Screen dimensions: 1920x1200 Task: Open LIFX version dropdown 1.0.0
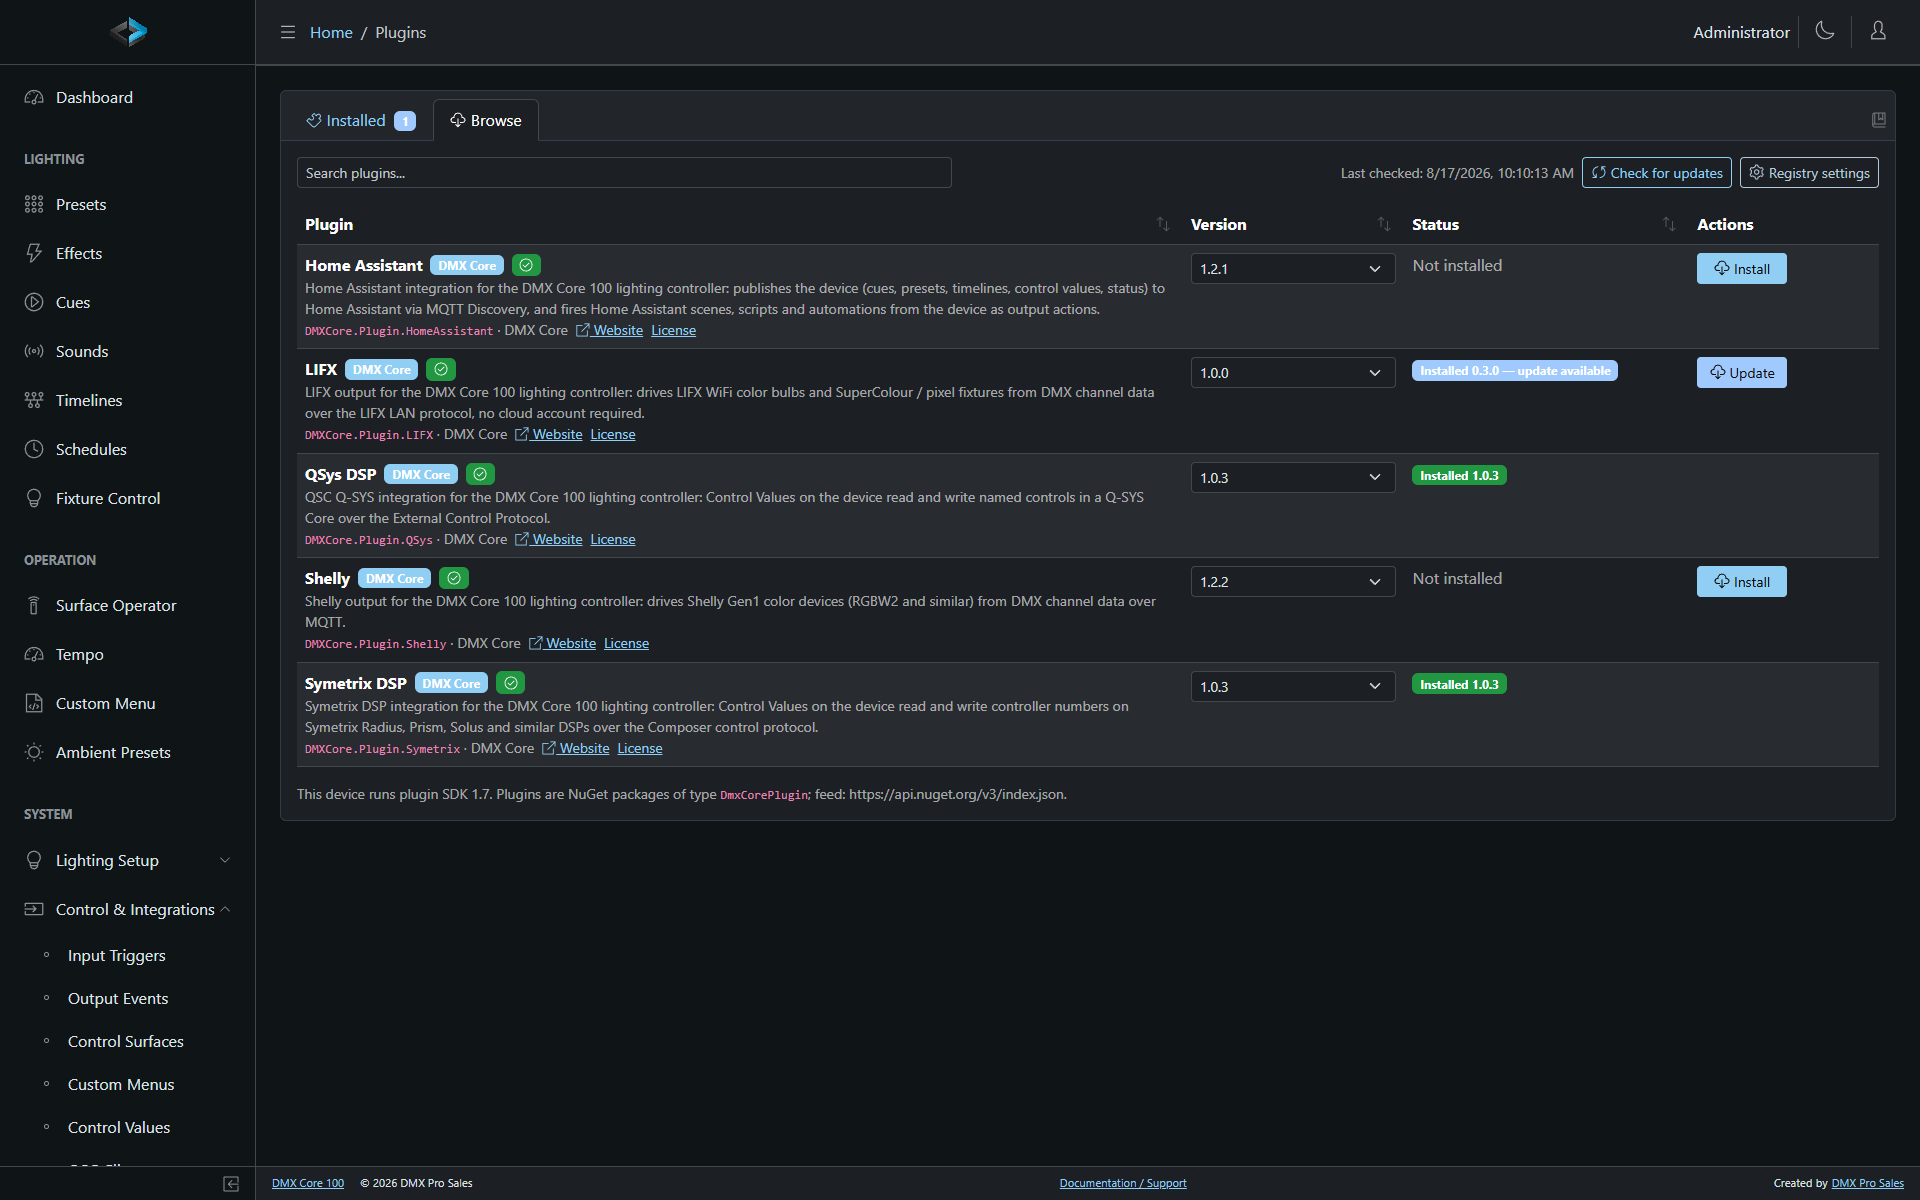click(x=1292, y=372)
